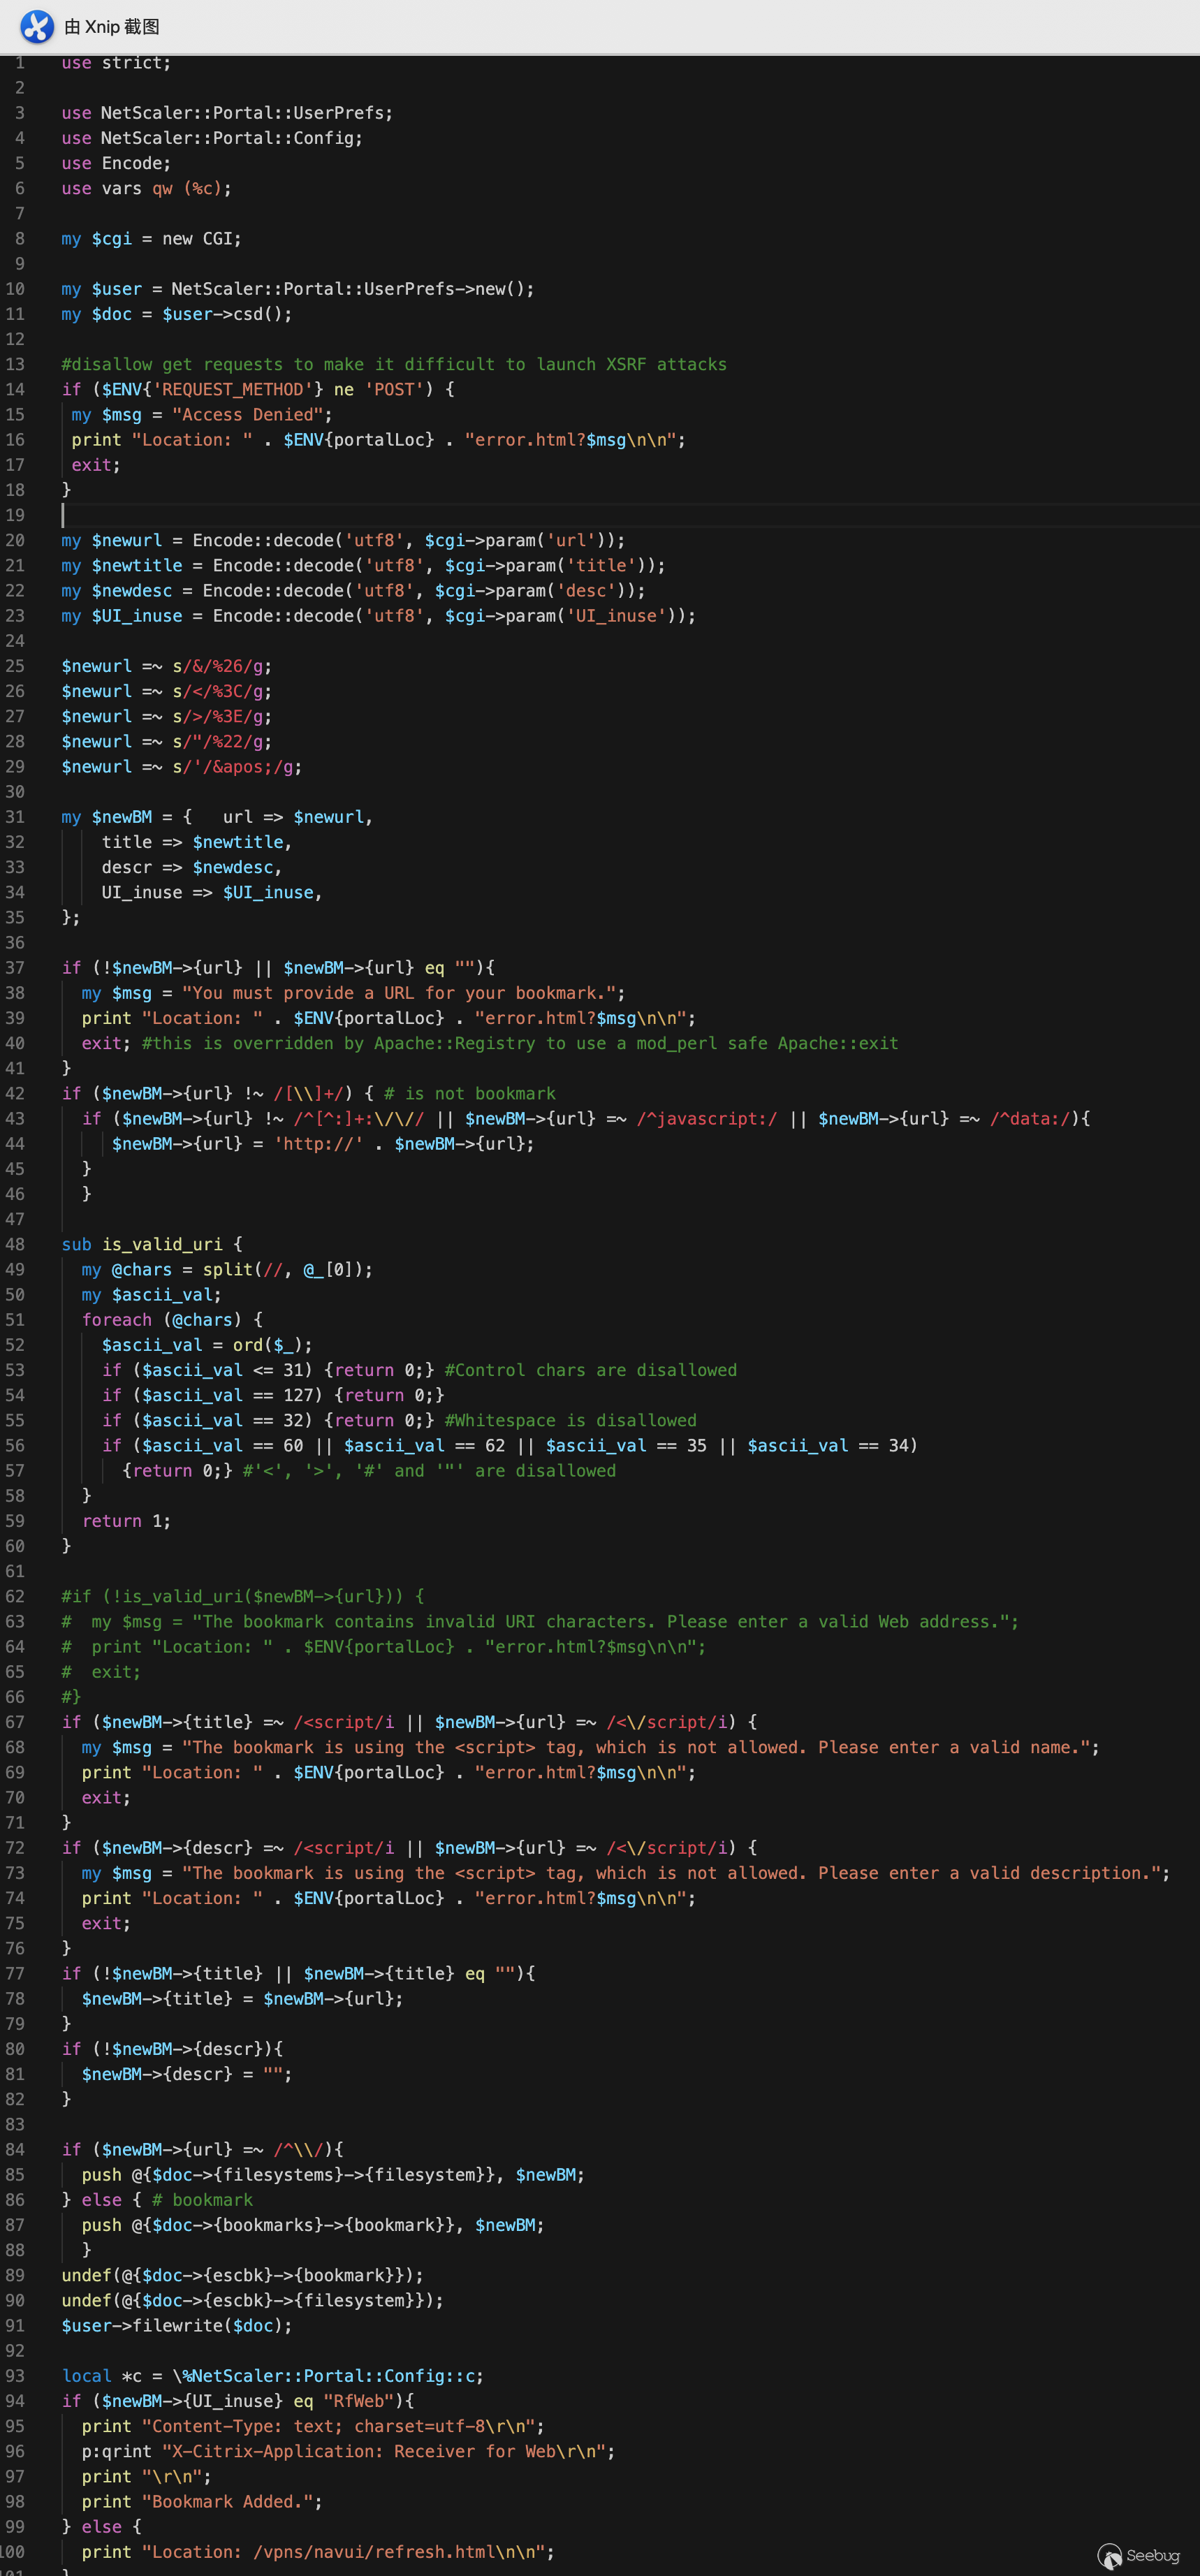Click the '$user->filewrite($doc);' line
This screenshot has height=2576, width=1200.
177,2326
